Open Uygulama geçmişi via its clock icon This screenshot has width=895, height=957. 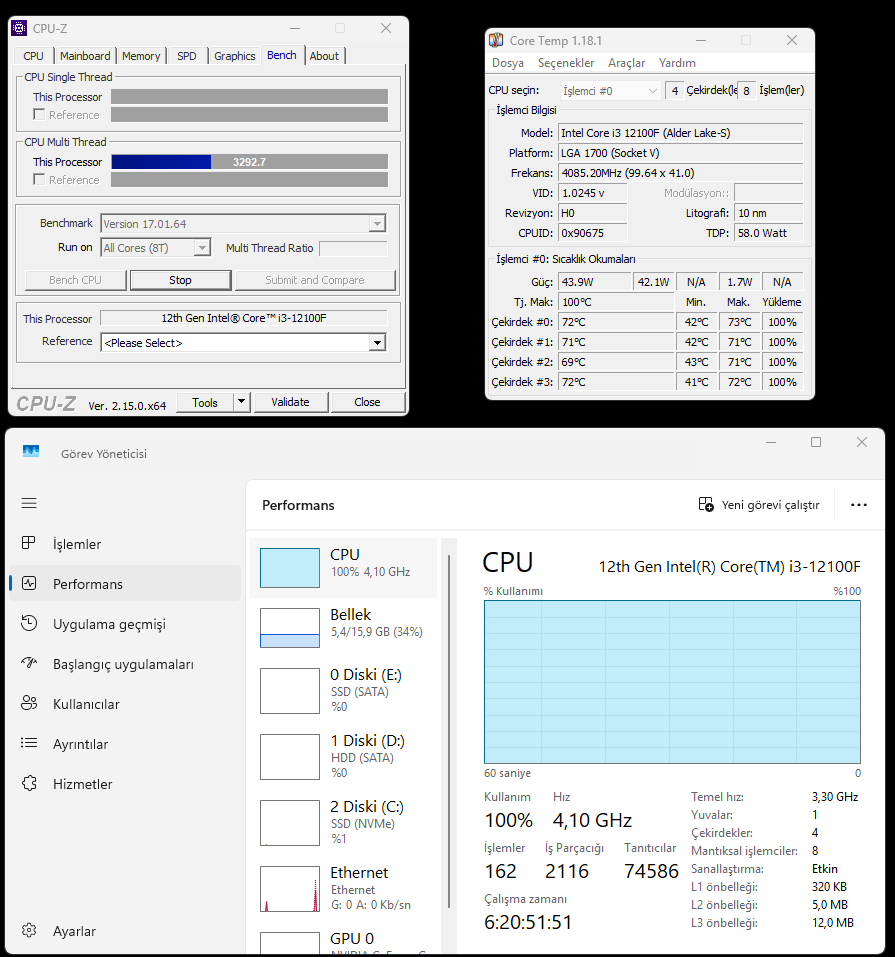click(x=29, y=623)
